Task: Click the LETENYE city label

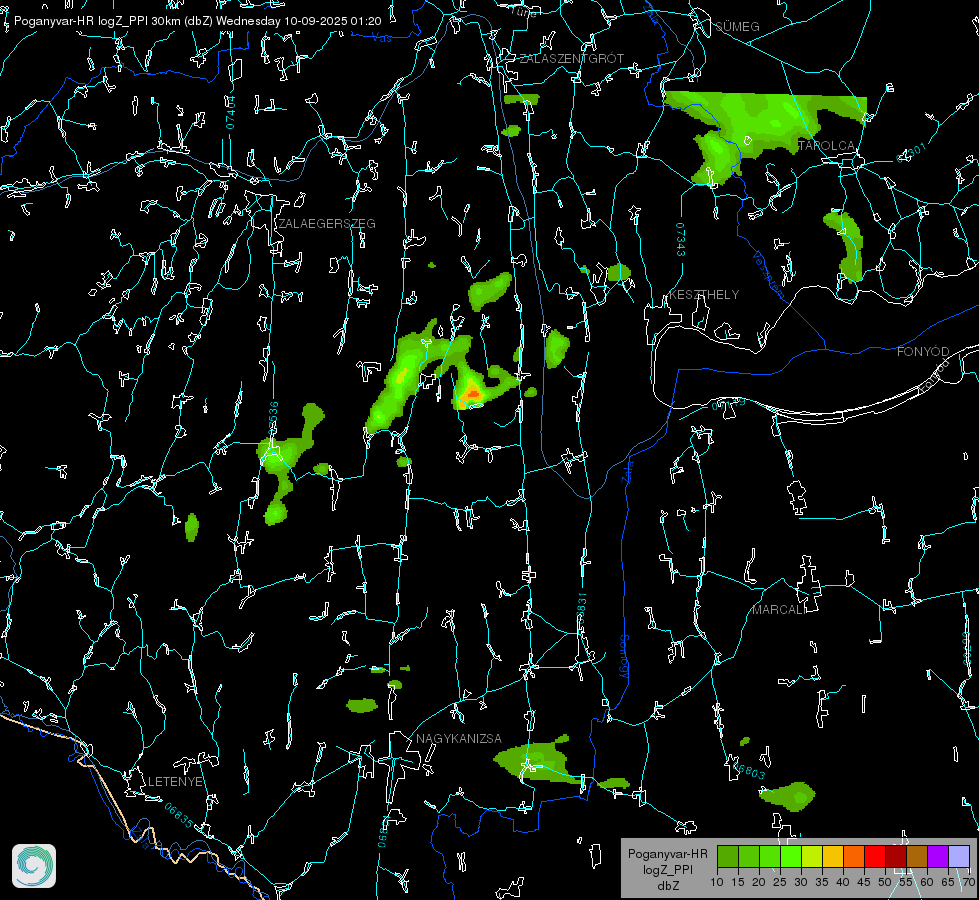Action: coord(175,782)
